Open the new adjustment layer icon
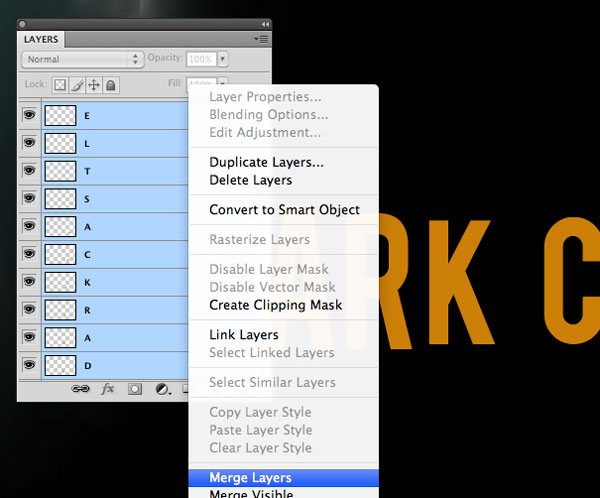Image resolution: width=600 pixels, height=498 pixels. coord(162,389)
